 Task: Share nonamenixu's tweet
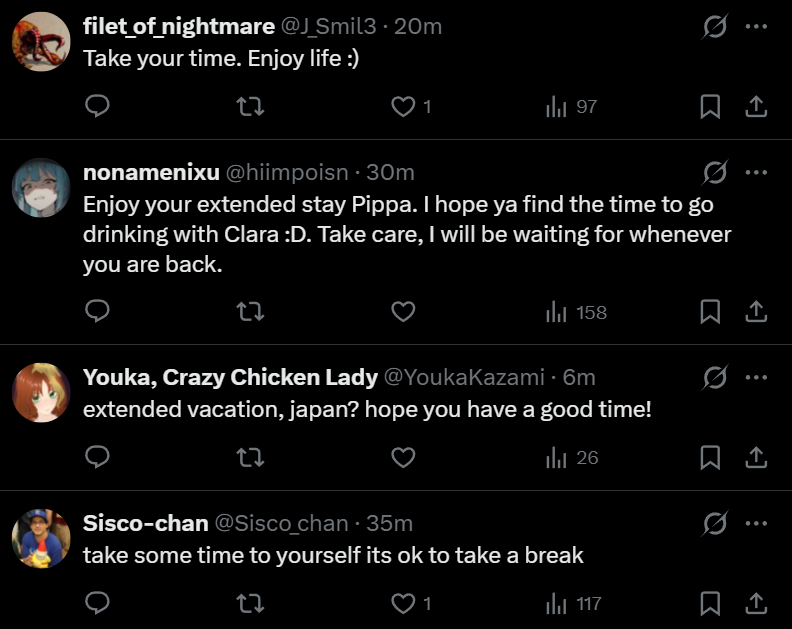coord(757,312)
